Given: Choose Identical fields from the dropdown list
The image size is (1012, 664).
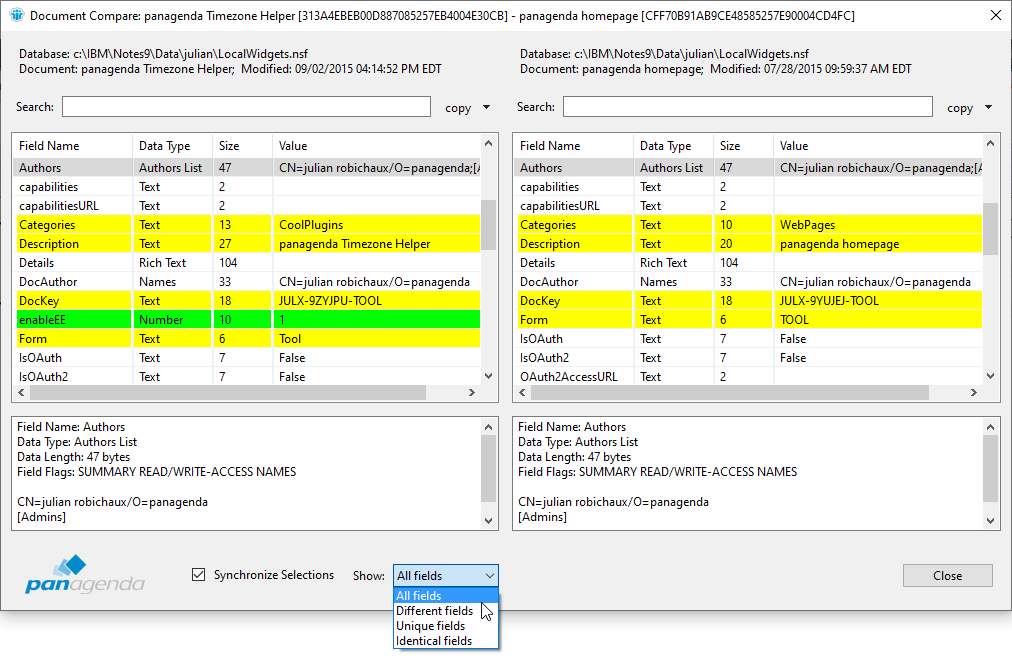Looking at the screenshot, I should (445, 641).
